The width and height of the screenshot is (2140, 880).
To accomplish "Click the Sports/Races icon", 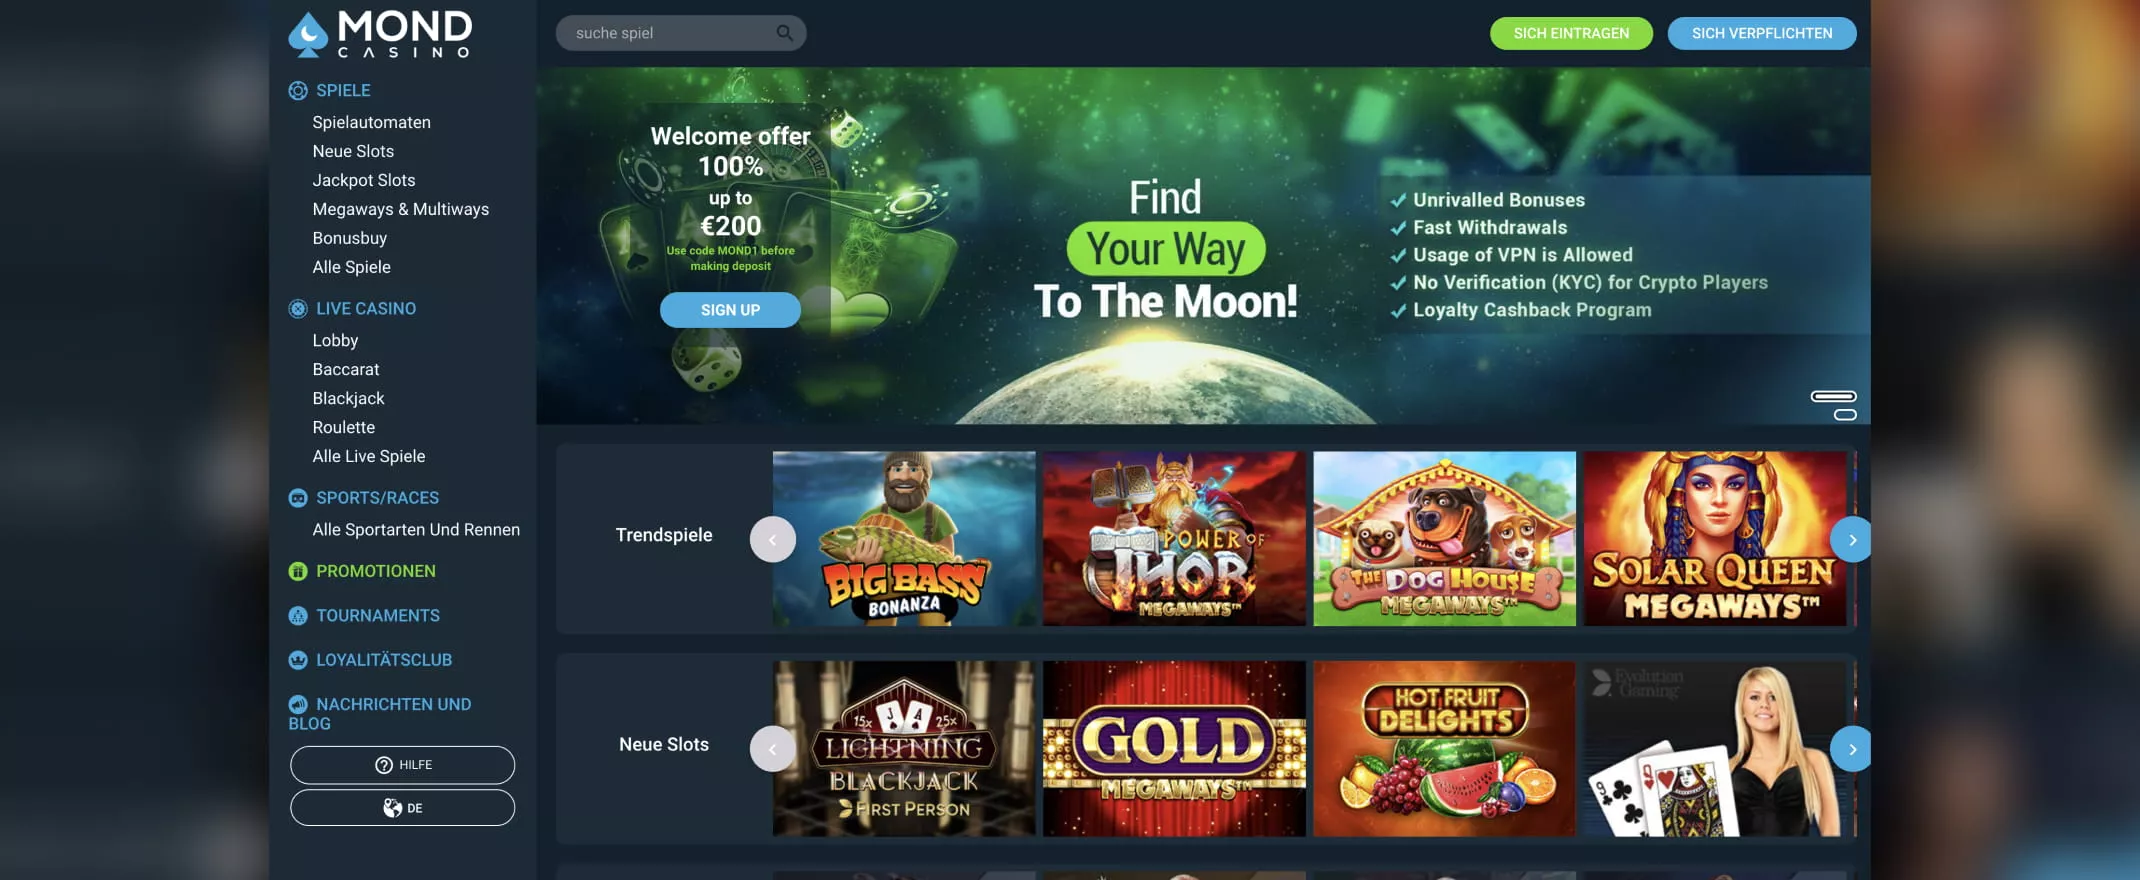I will point(298,498).
